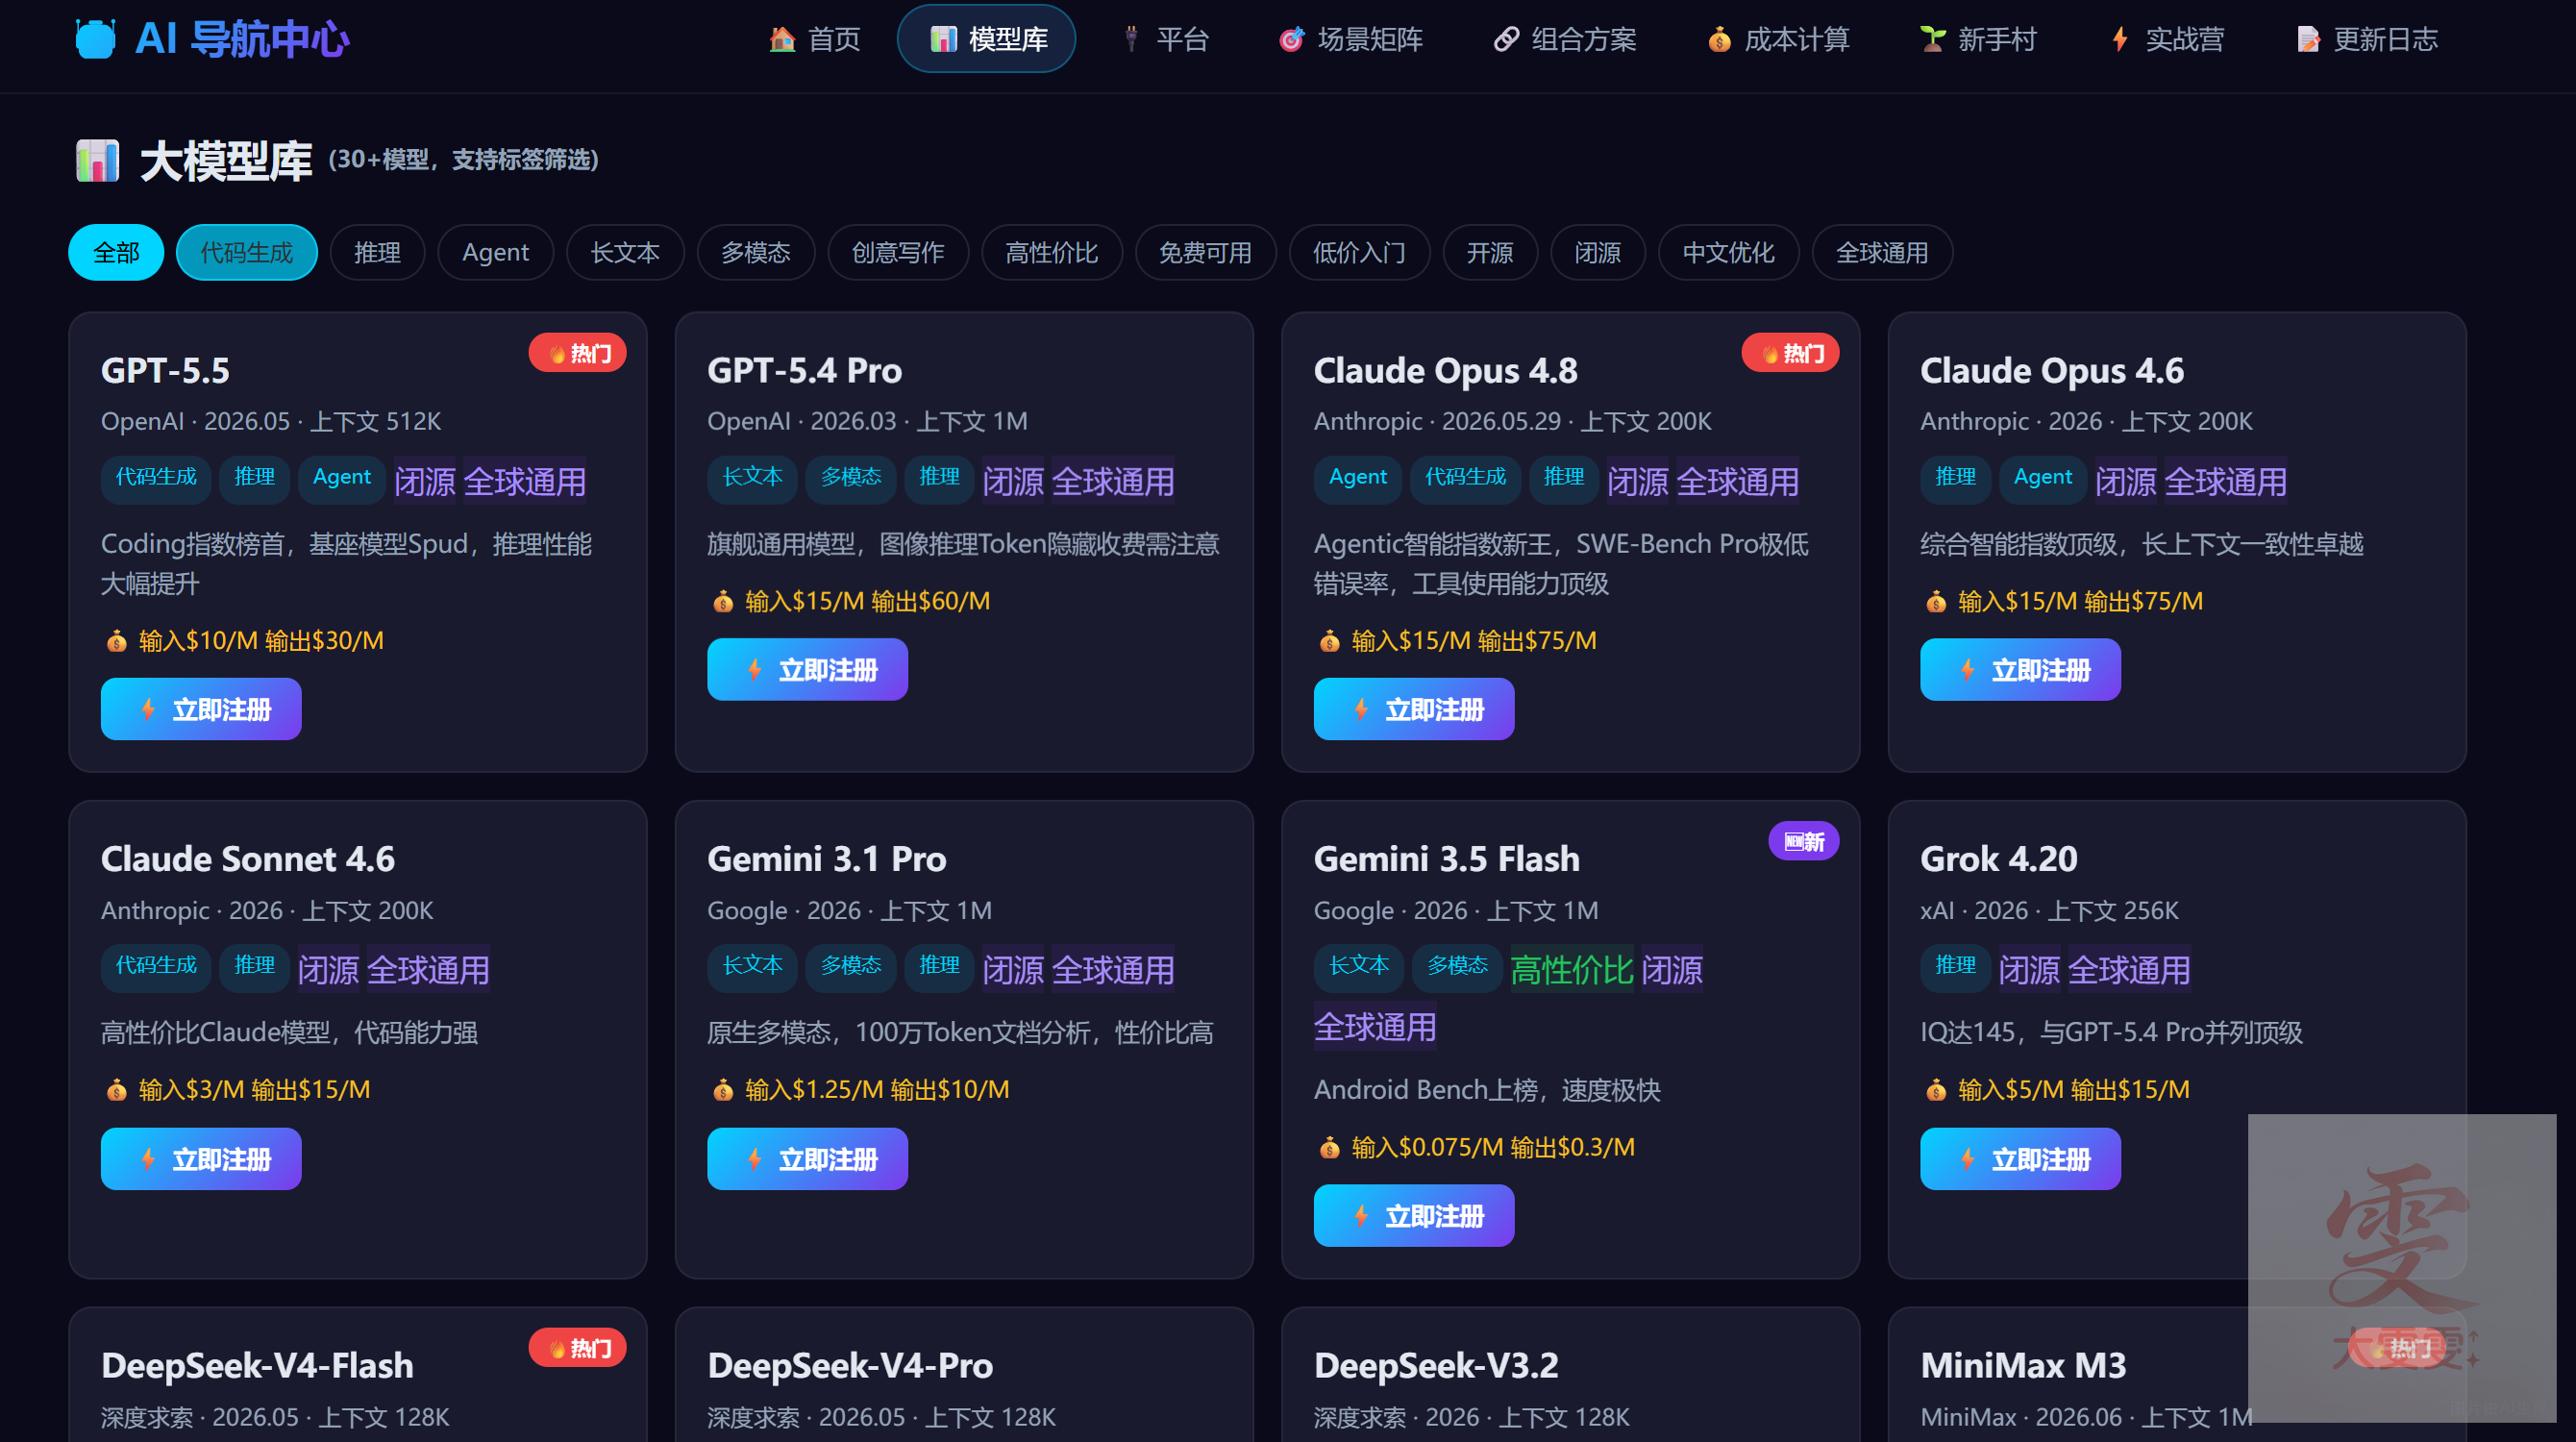This screenshot has height=1442, width=2576.
Task: Click the DeepSeek-V4-Pro card title
Action: click(850, 1365)
